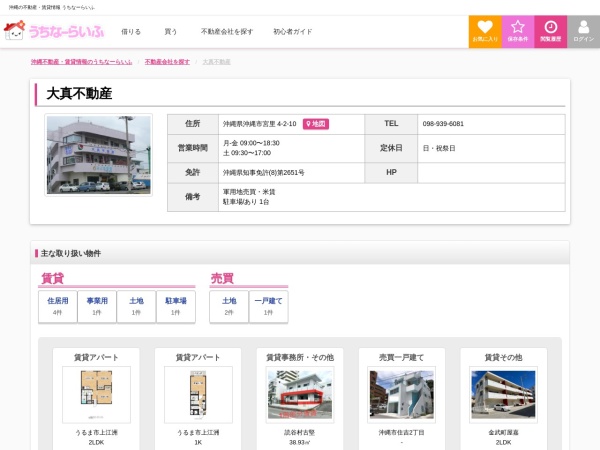Click the phone number 098-939-6081
Viewport: 600px width, 450px height.
tap(443, 124)
